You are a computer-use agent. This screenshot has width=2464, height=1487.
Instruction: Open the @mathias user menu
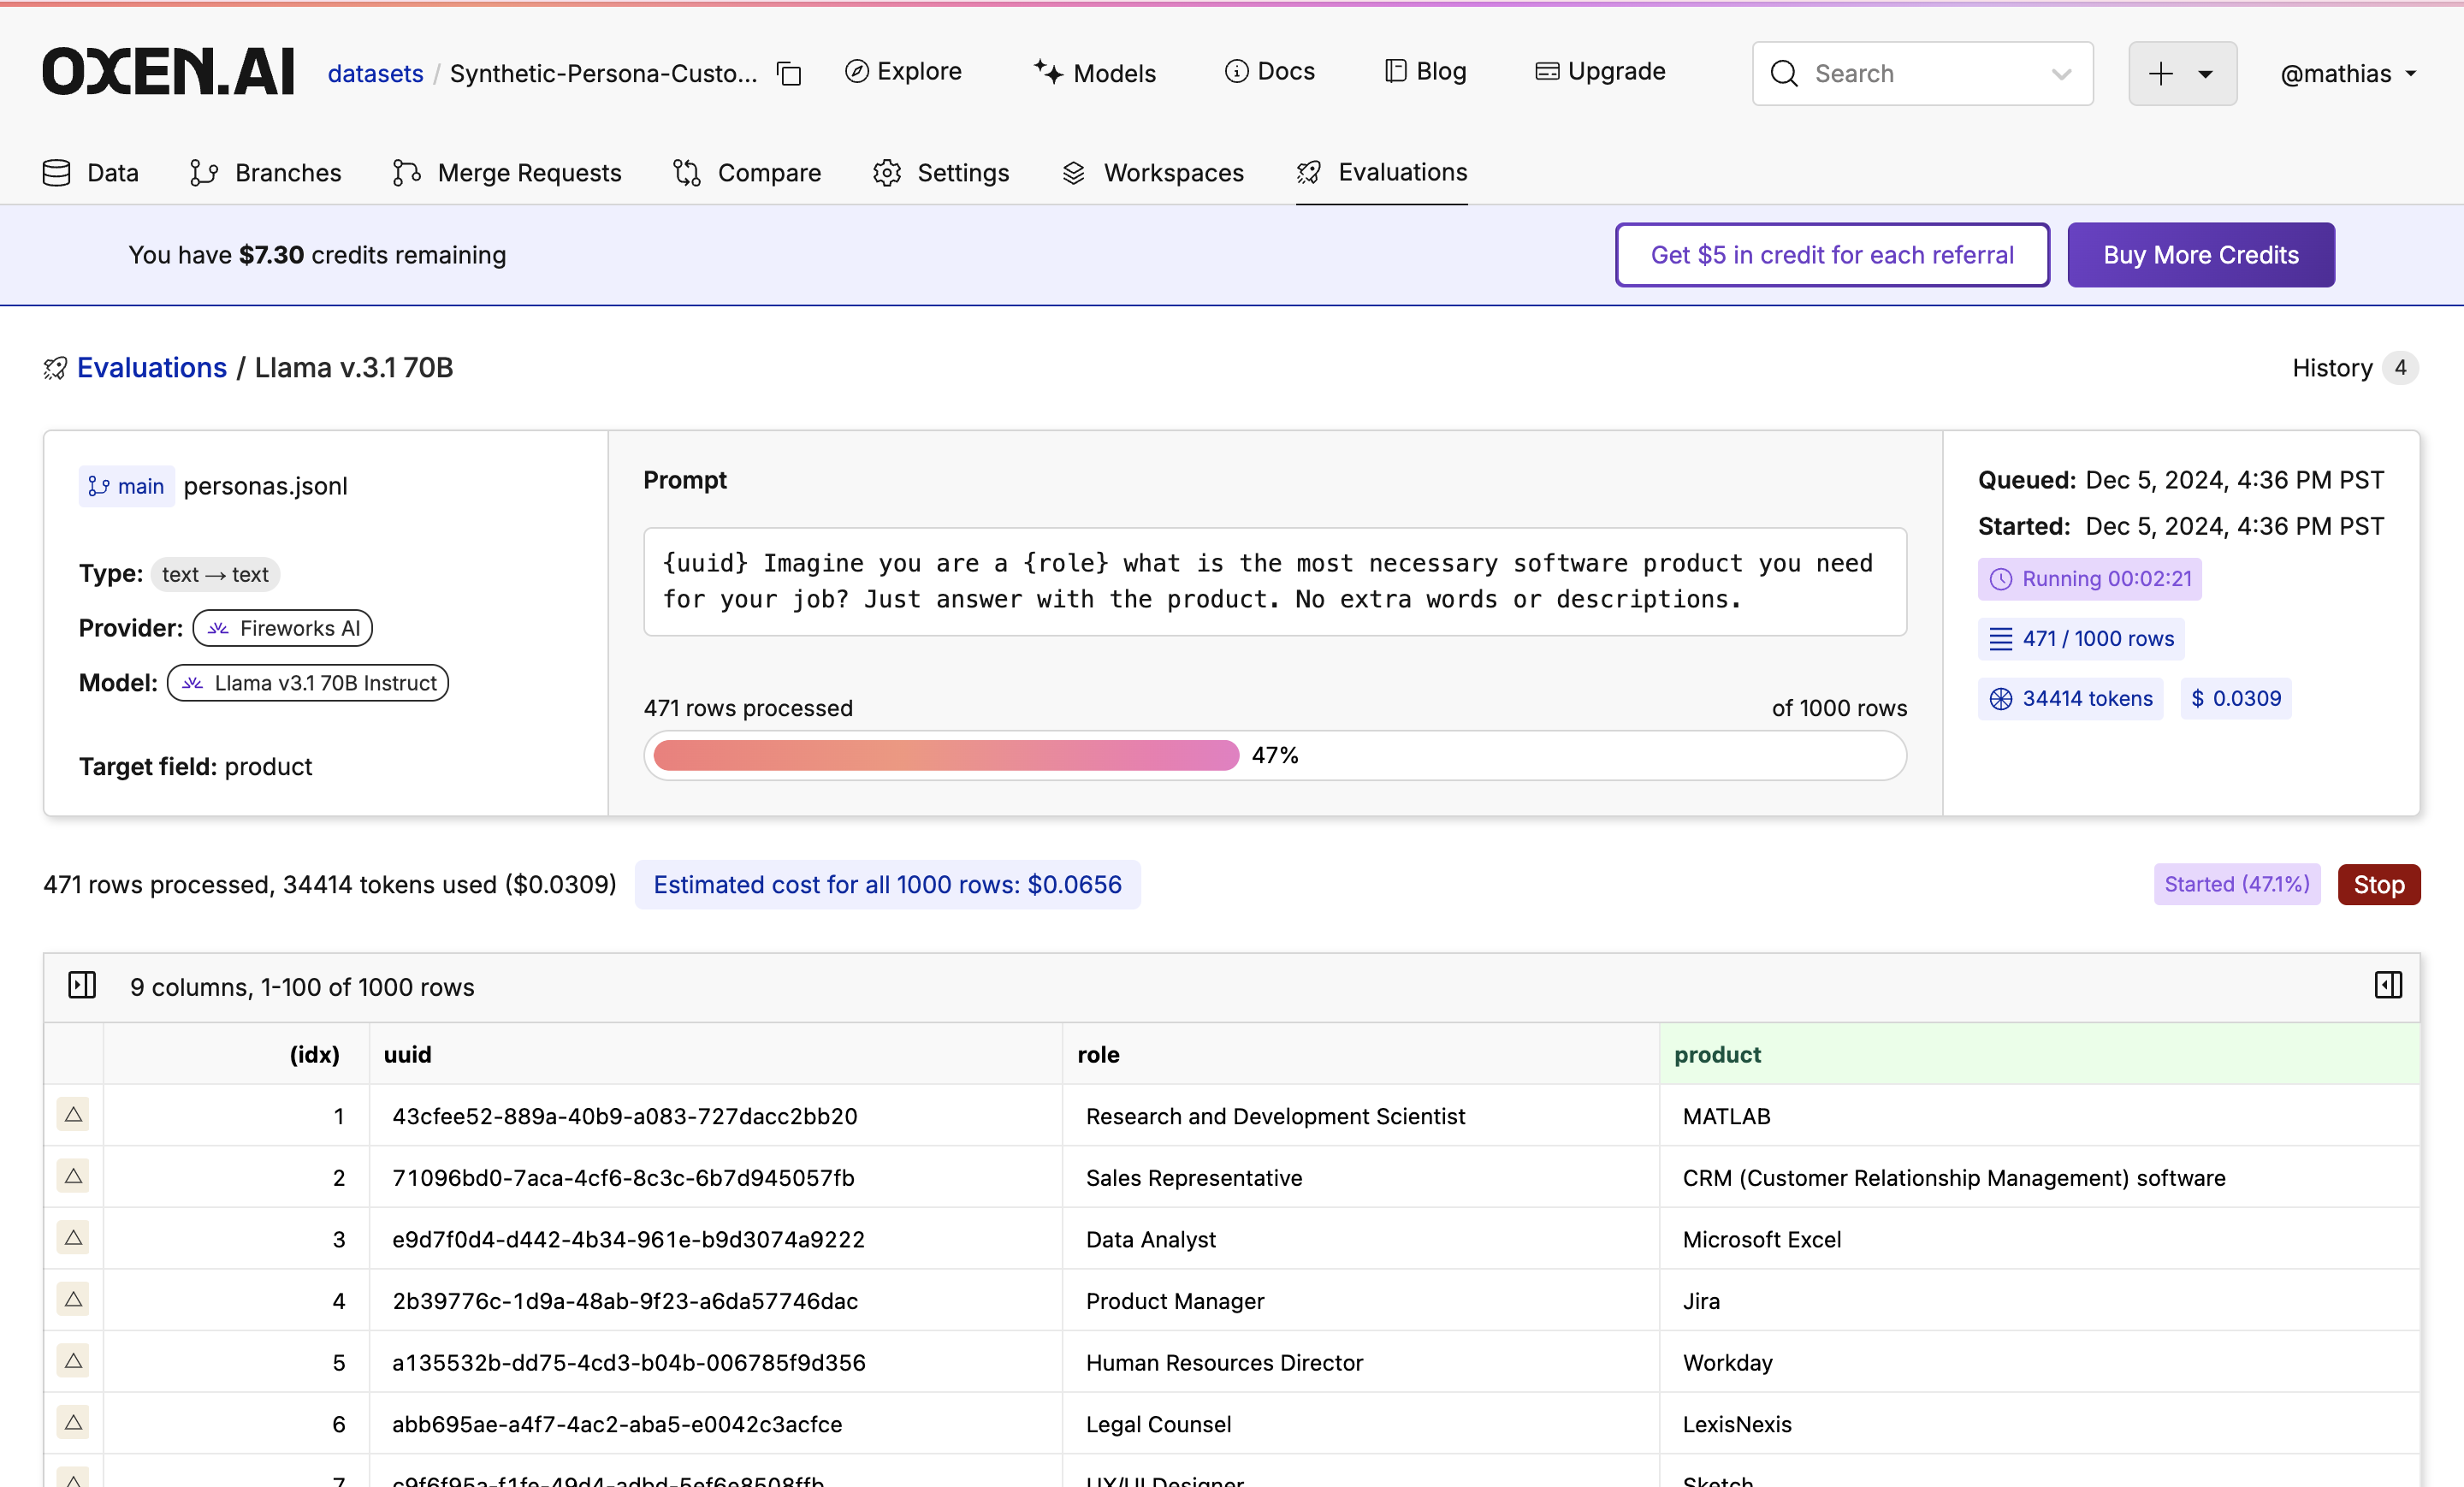[2347, 73]
